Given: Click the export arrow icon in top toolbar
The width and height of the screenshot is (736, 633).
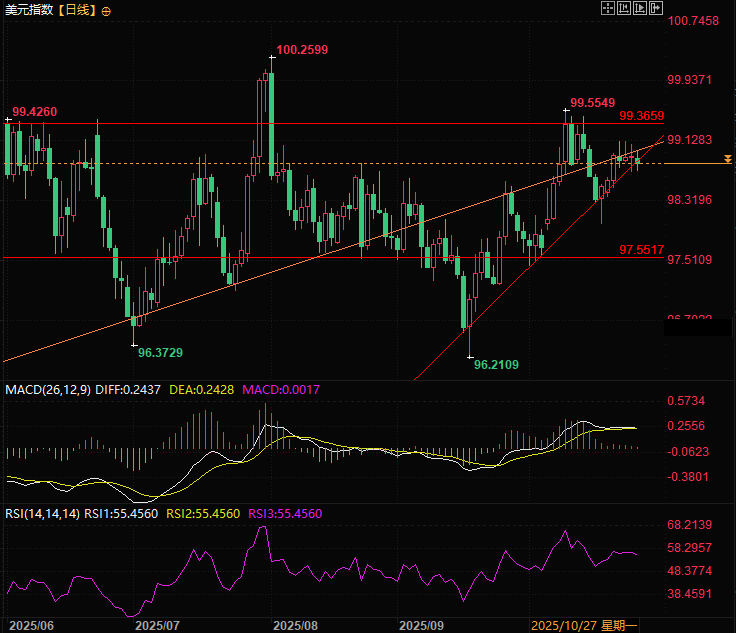Looking at the screenshot, I should point(656,8).
